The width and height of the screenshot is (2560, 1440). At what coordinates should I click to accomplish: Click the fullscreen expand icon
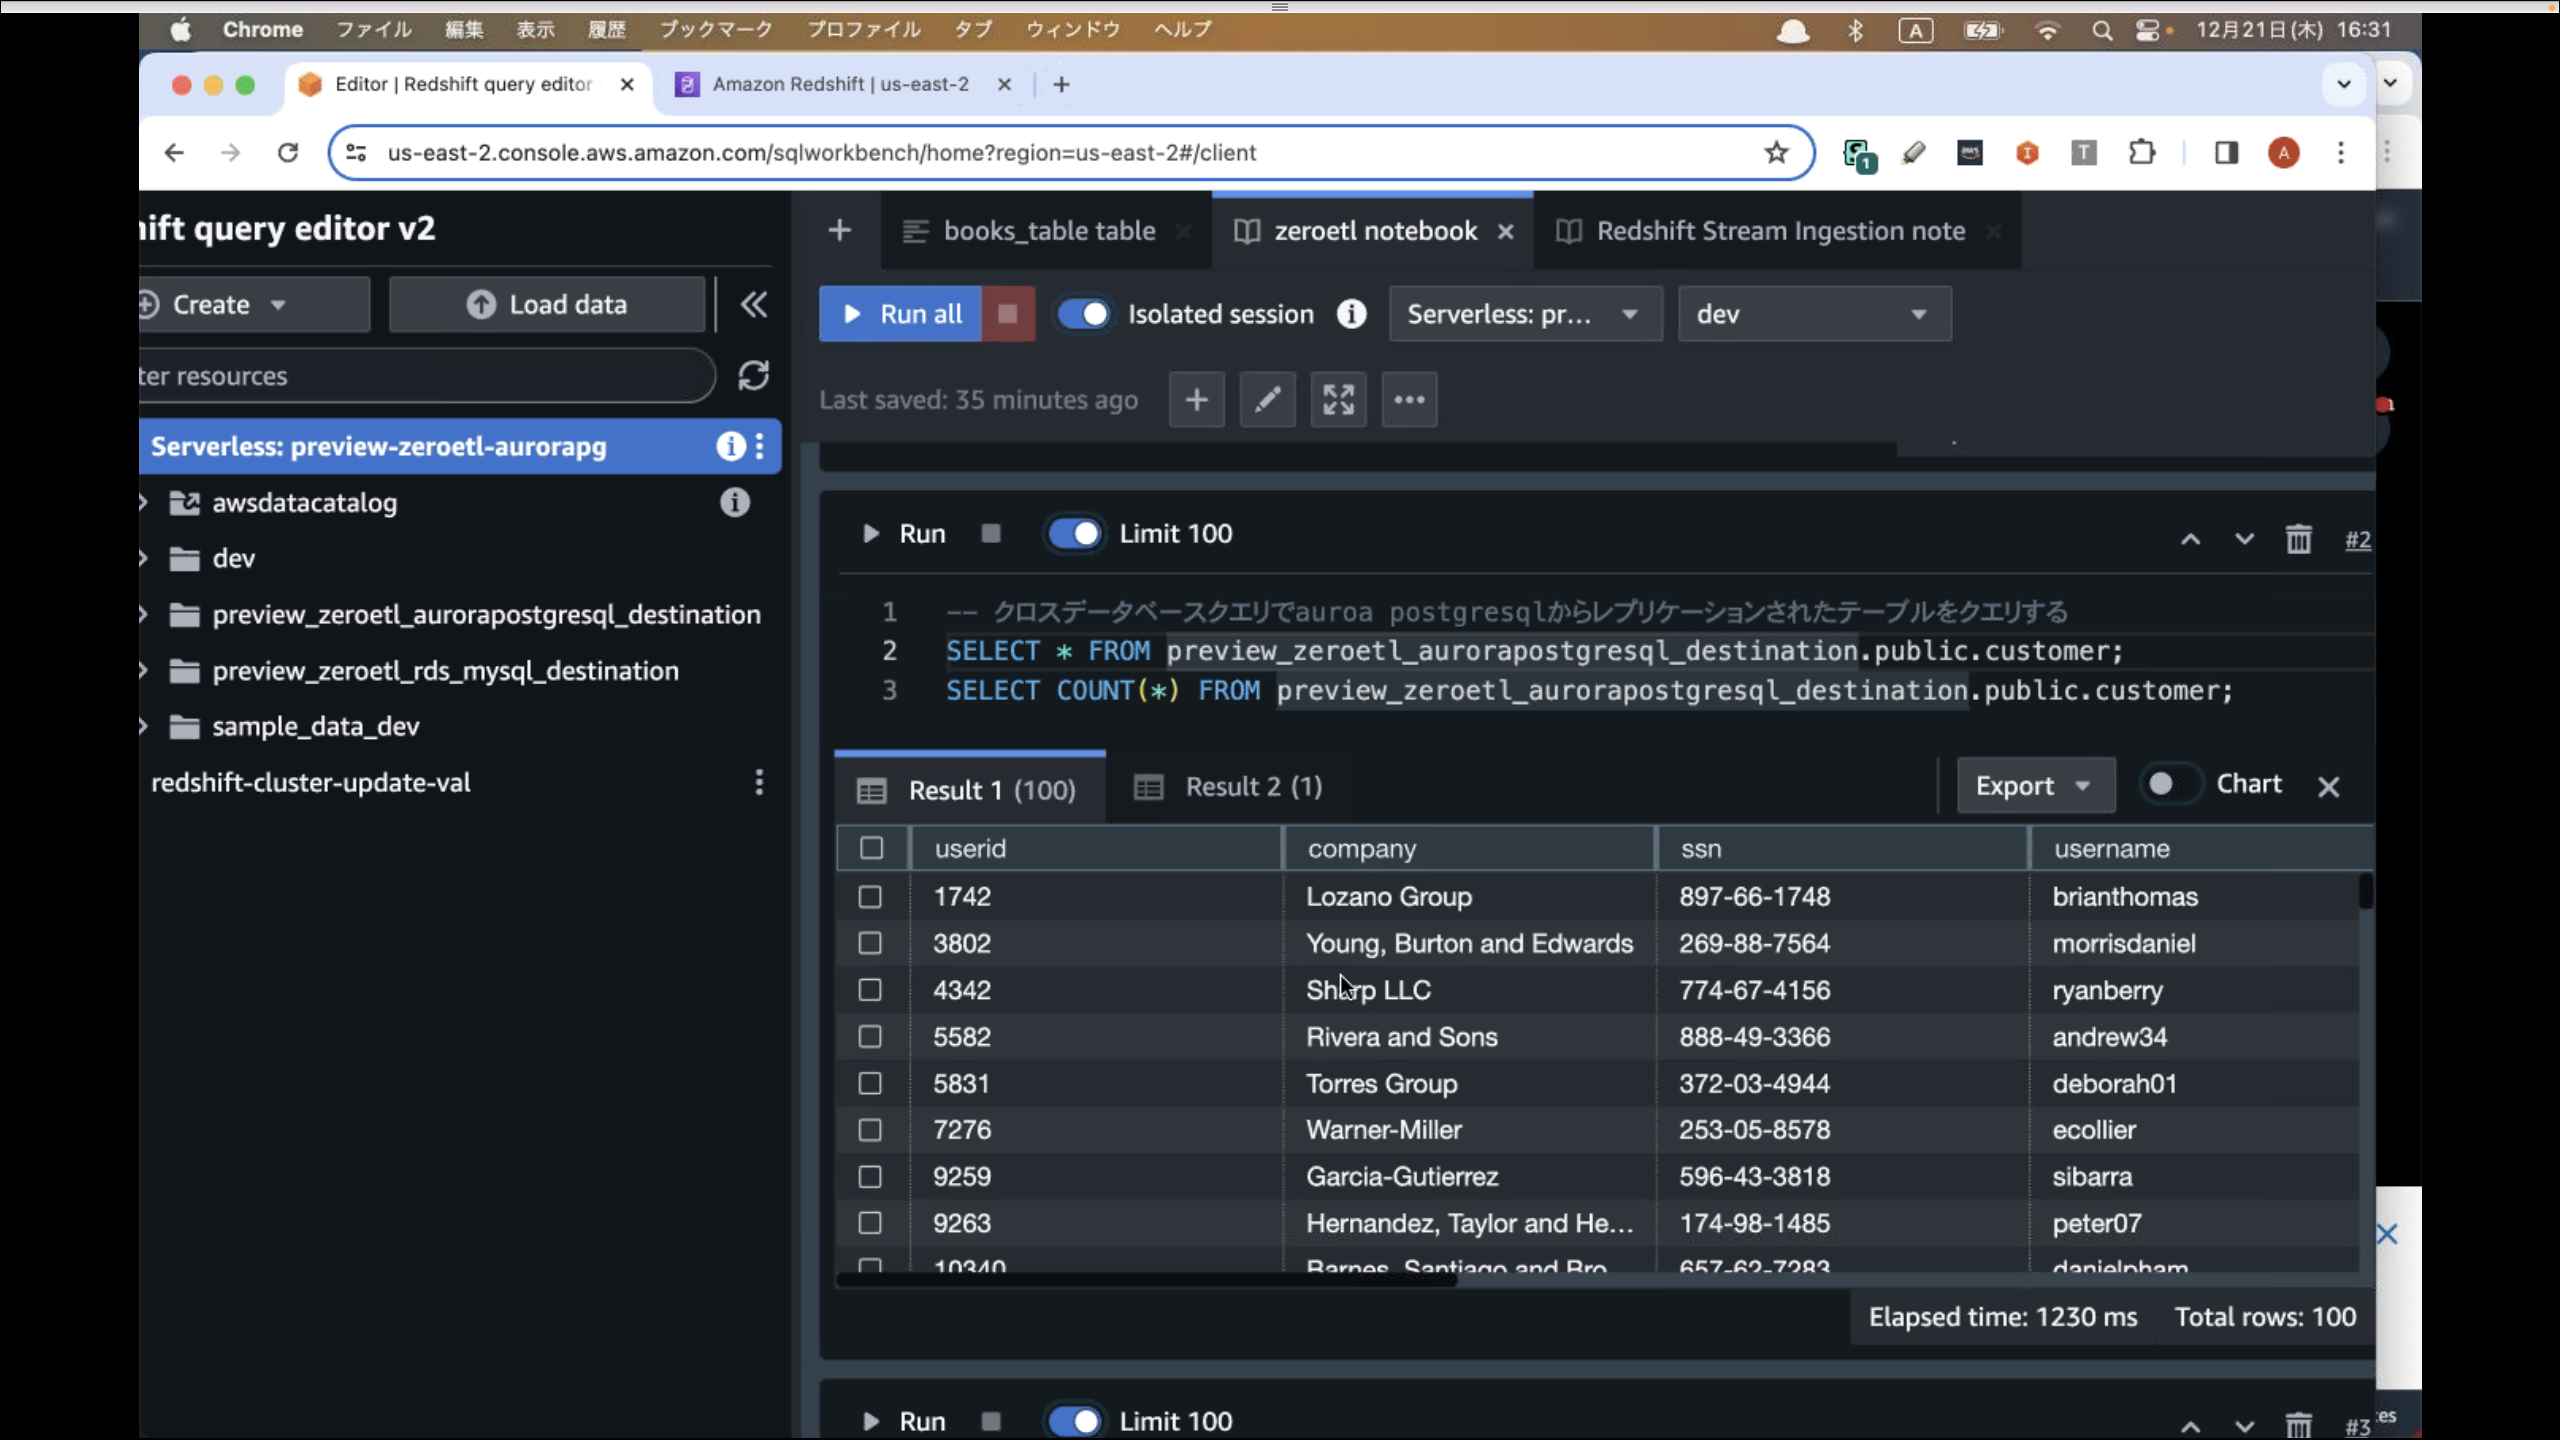tap(1338, 400)
